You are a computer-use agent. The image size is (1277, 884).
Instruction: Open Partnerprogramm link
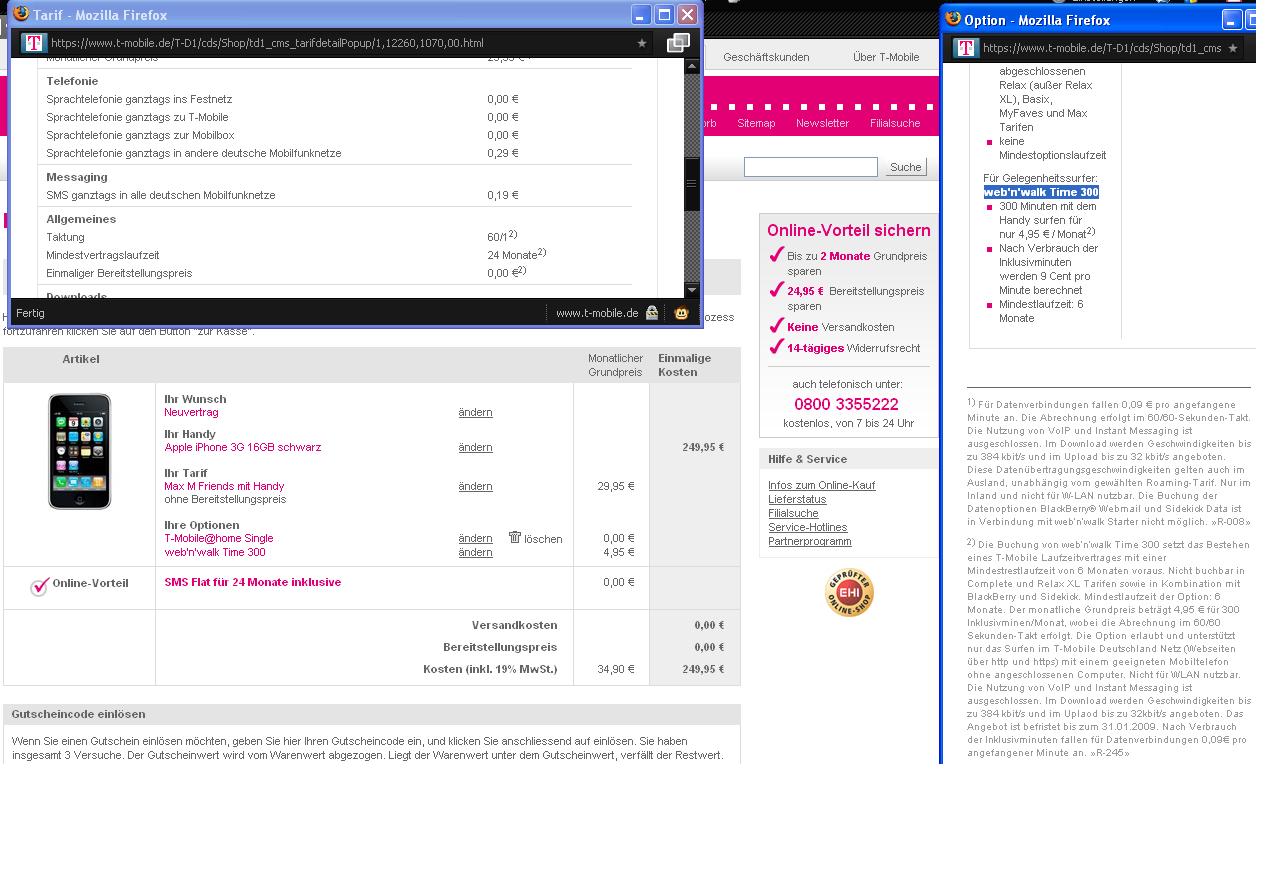810,541
